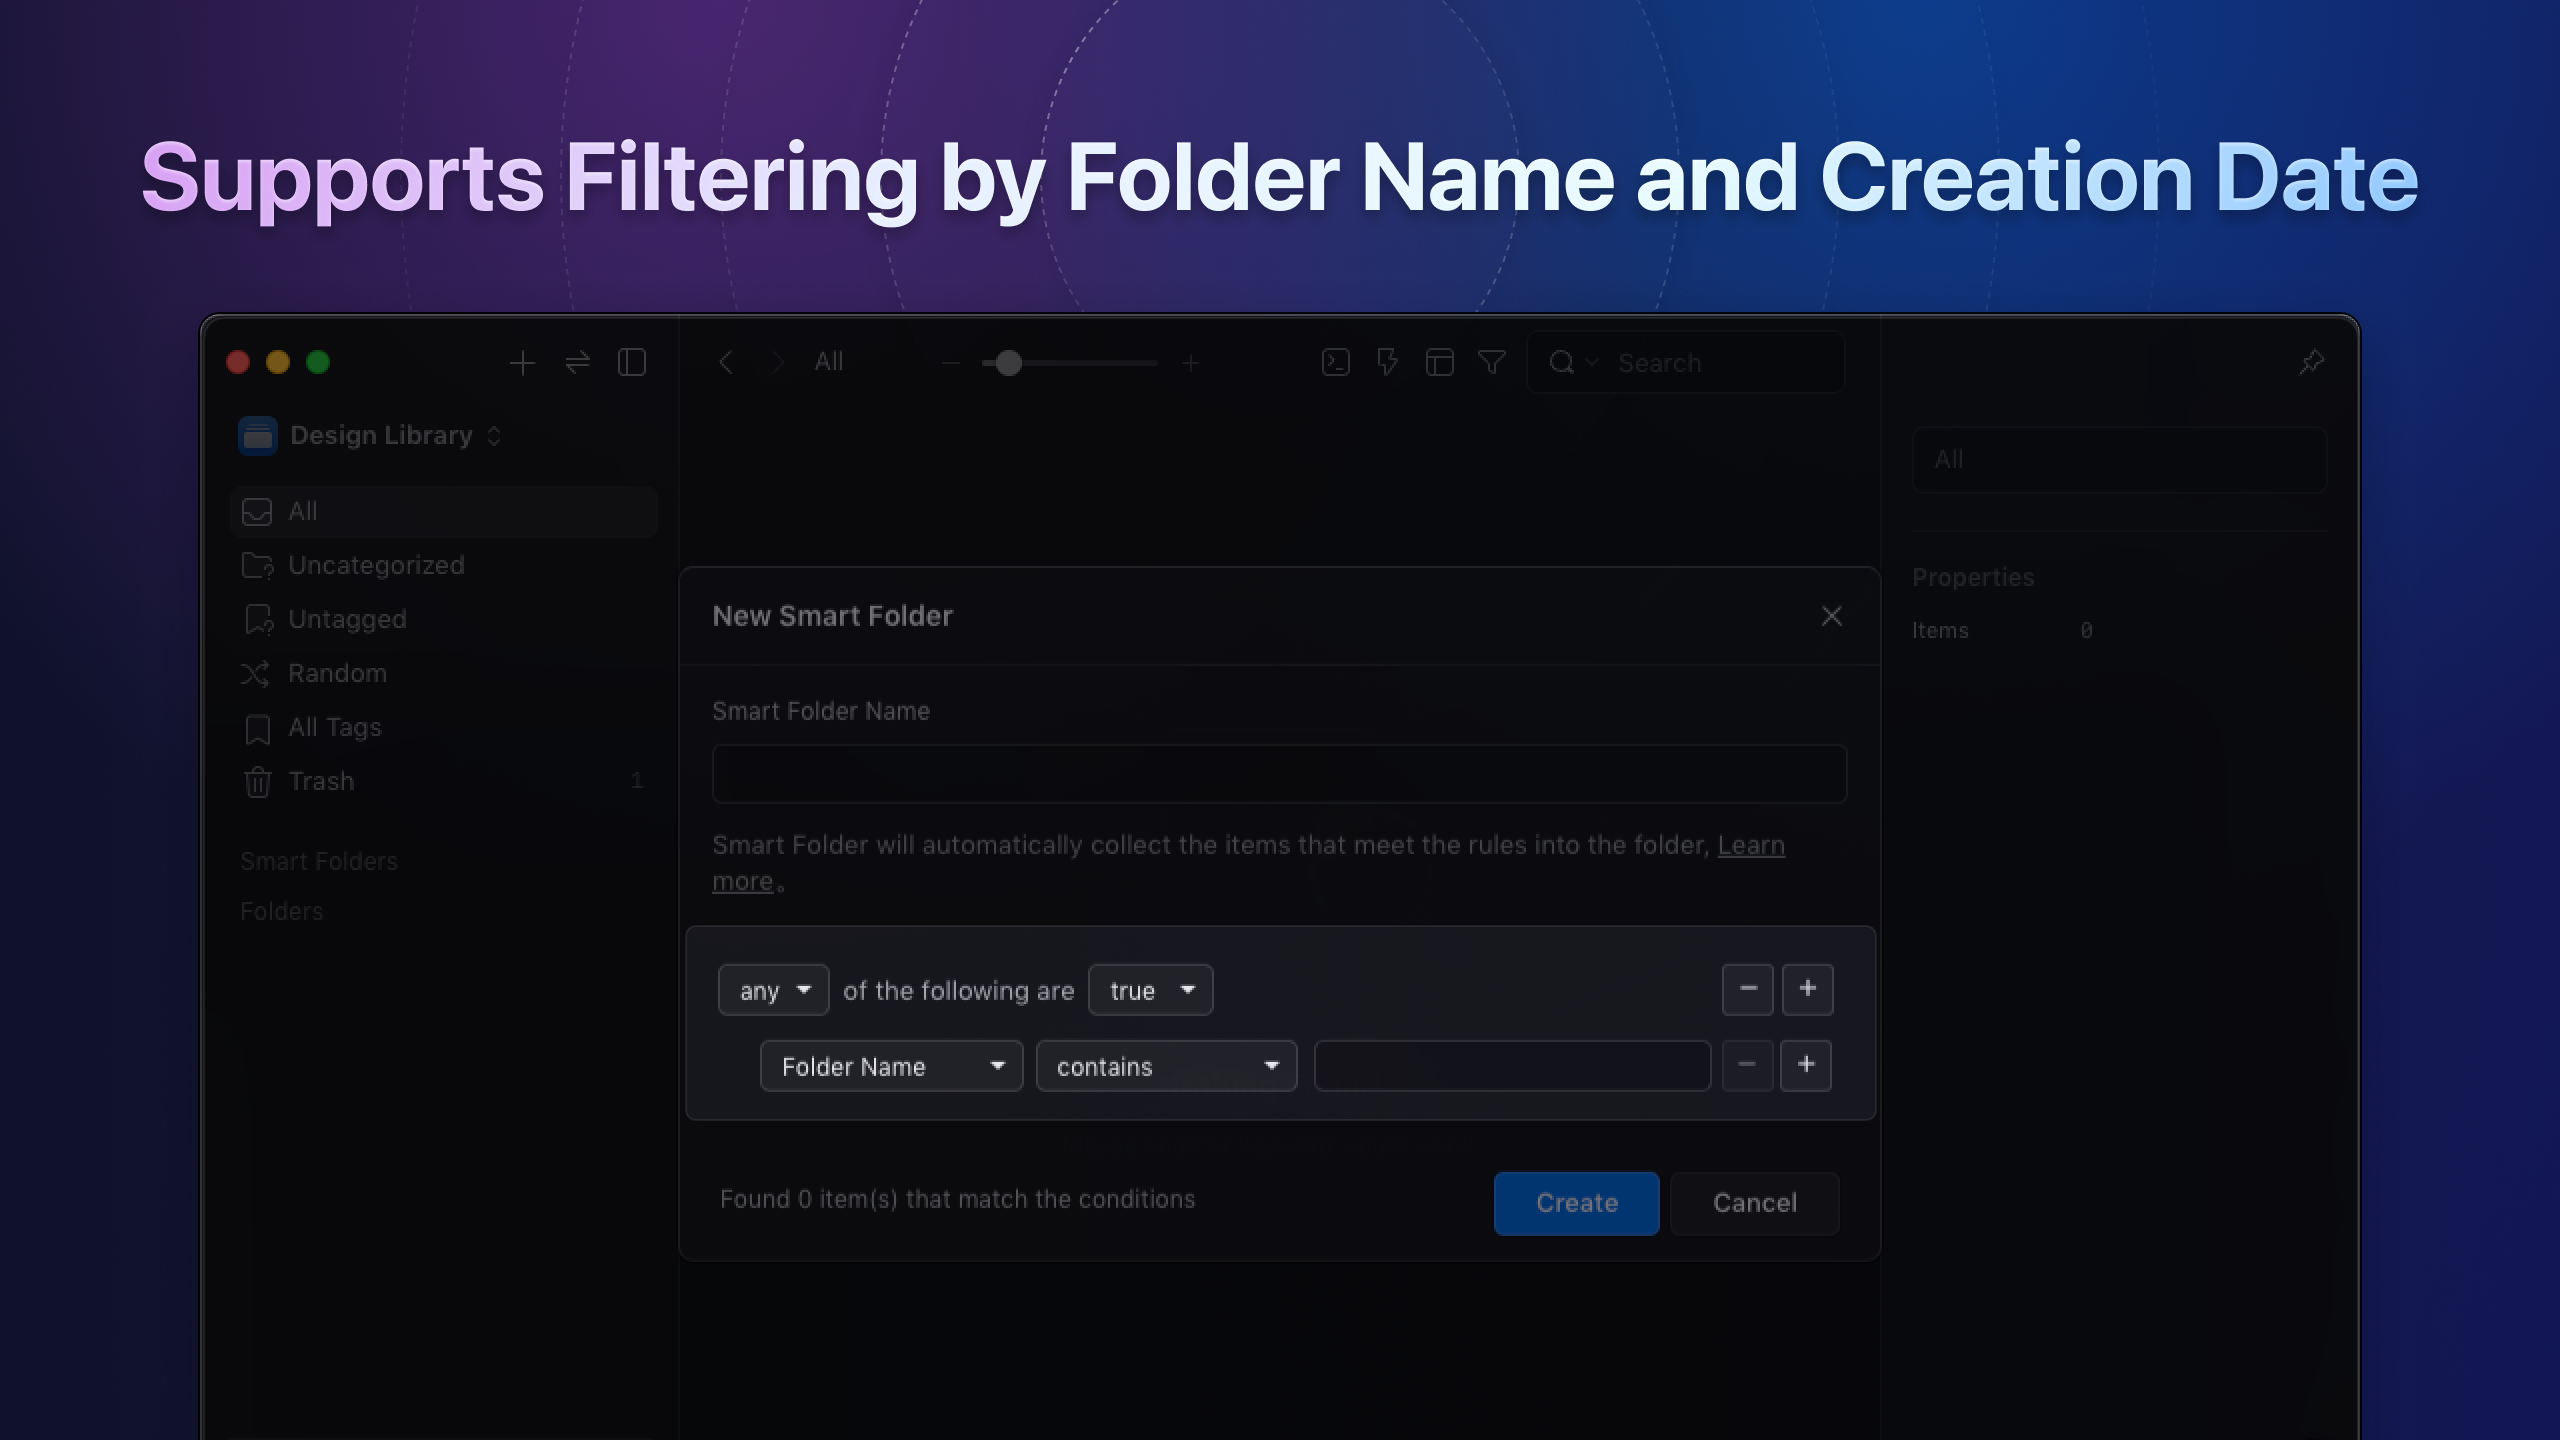Open All Tags in sidebar
2560x1440 pixels.
click(x=334, y=727)
